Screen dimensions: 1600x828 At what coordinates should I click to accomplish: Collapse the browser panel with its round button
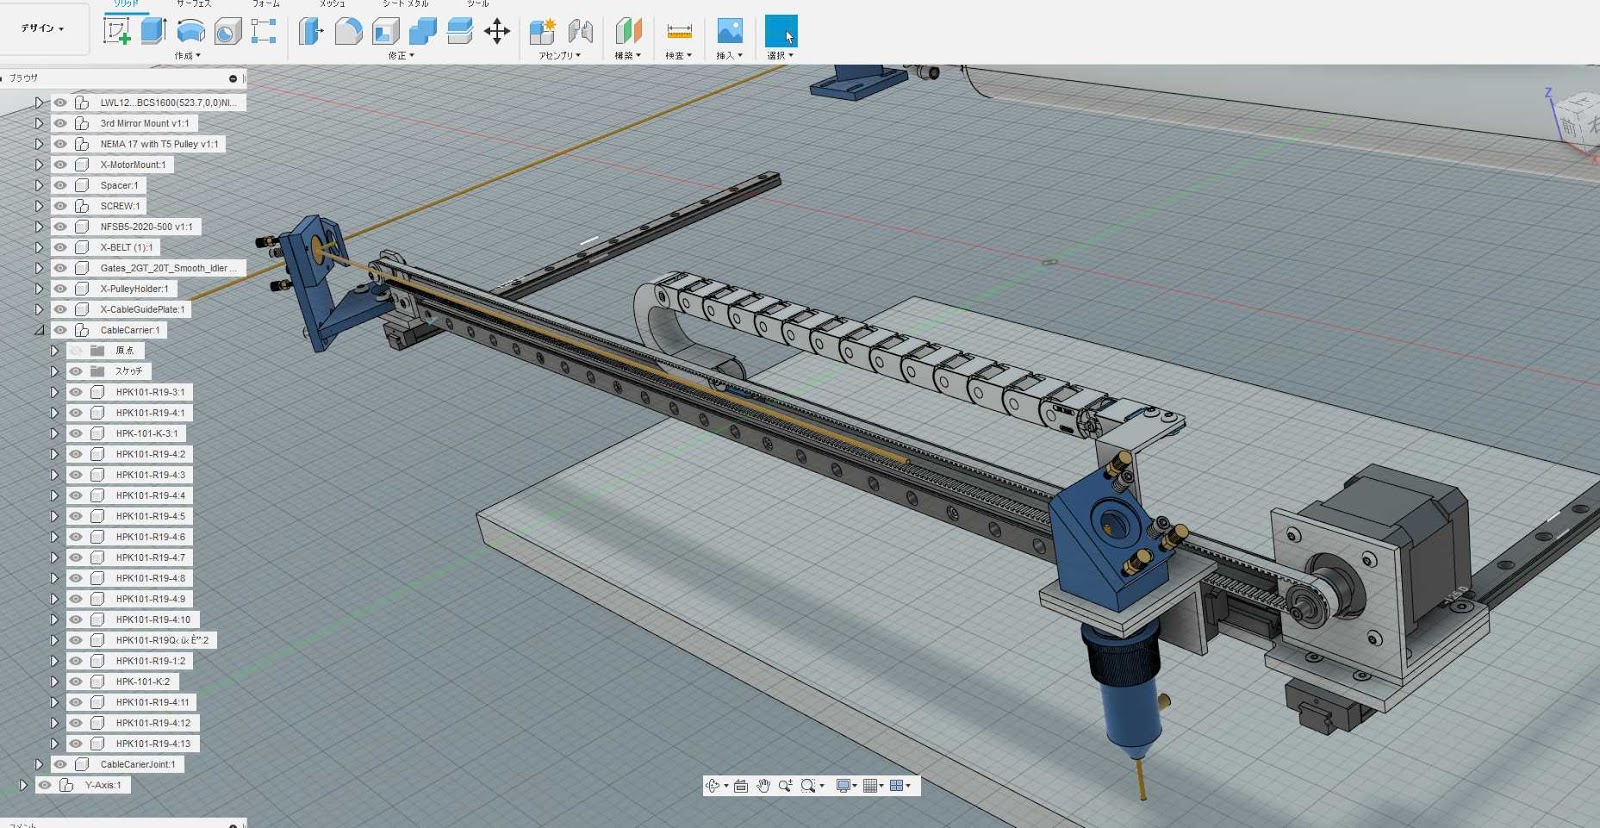pos(233,78)
